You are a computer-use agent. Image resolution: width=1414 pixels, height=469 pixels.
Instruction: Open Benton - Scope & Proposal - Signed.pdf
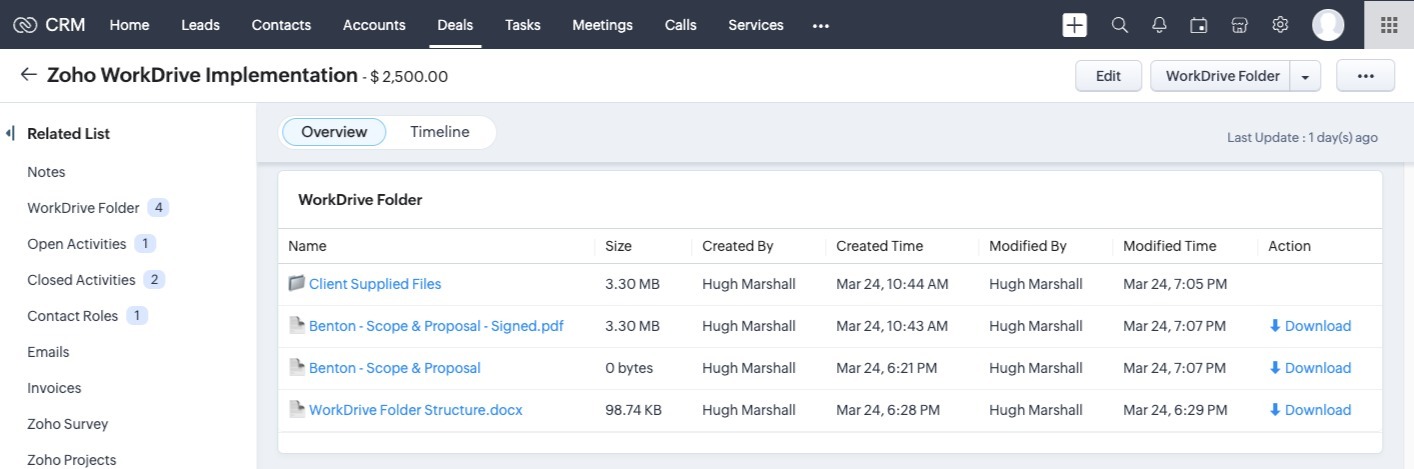(x=436, y=326)
